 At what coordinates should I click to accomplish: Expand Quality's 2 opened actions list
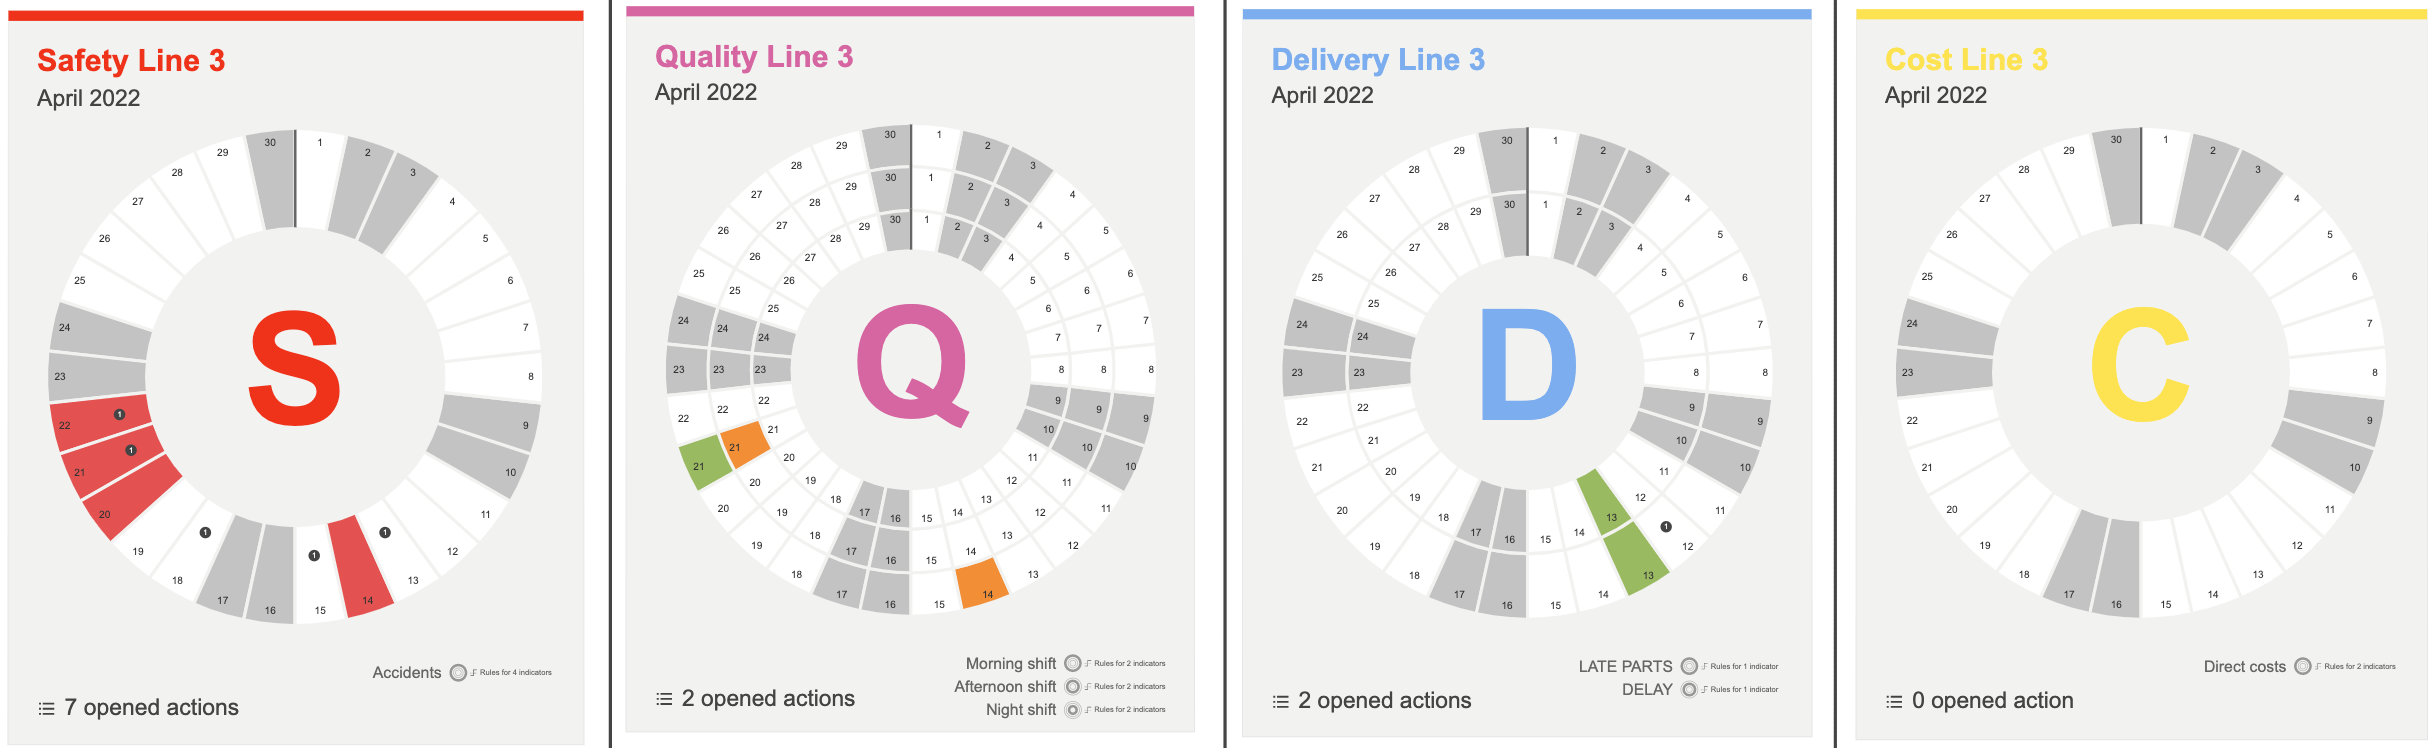pyautogui.click(x=767, y=699)
